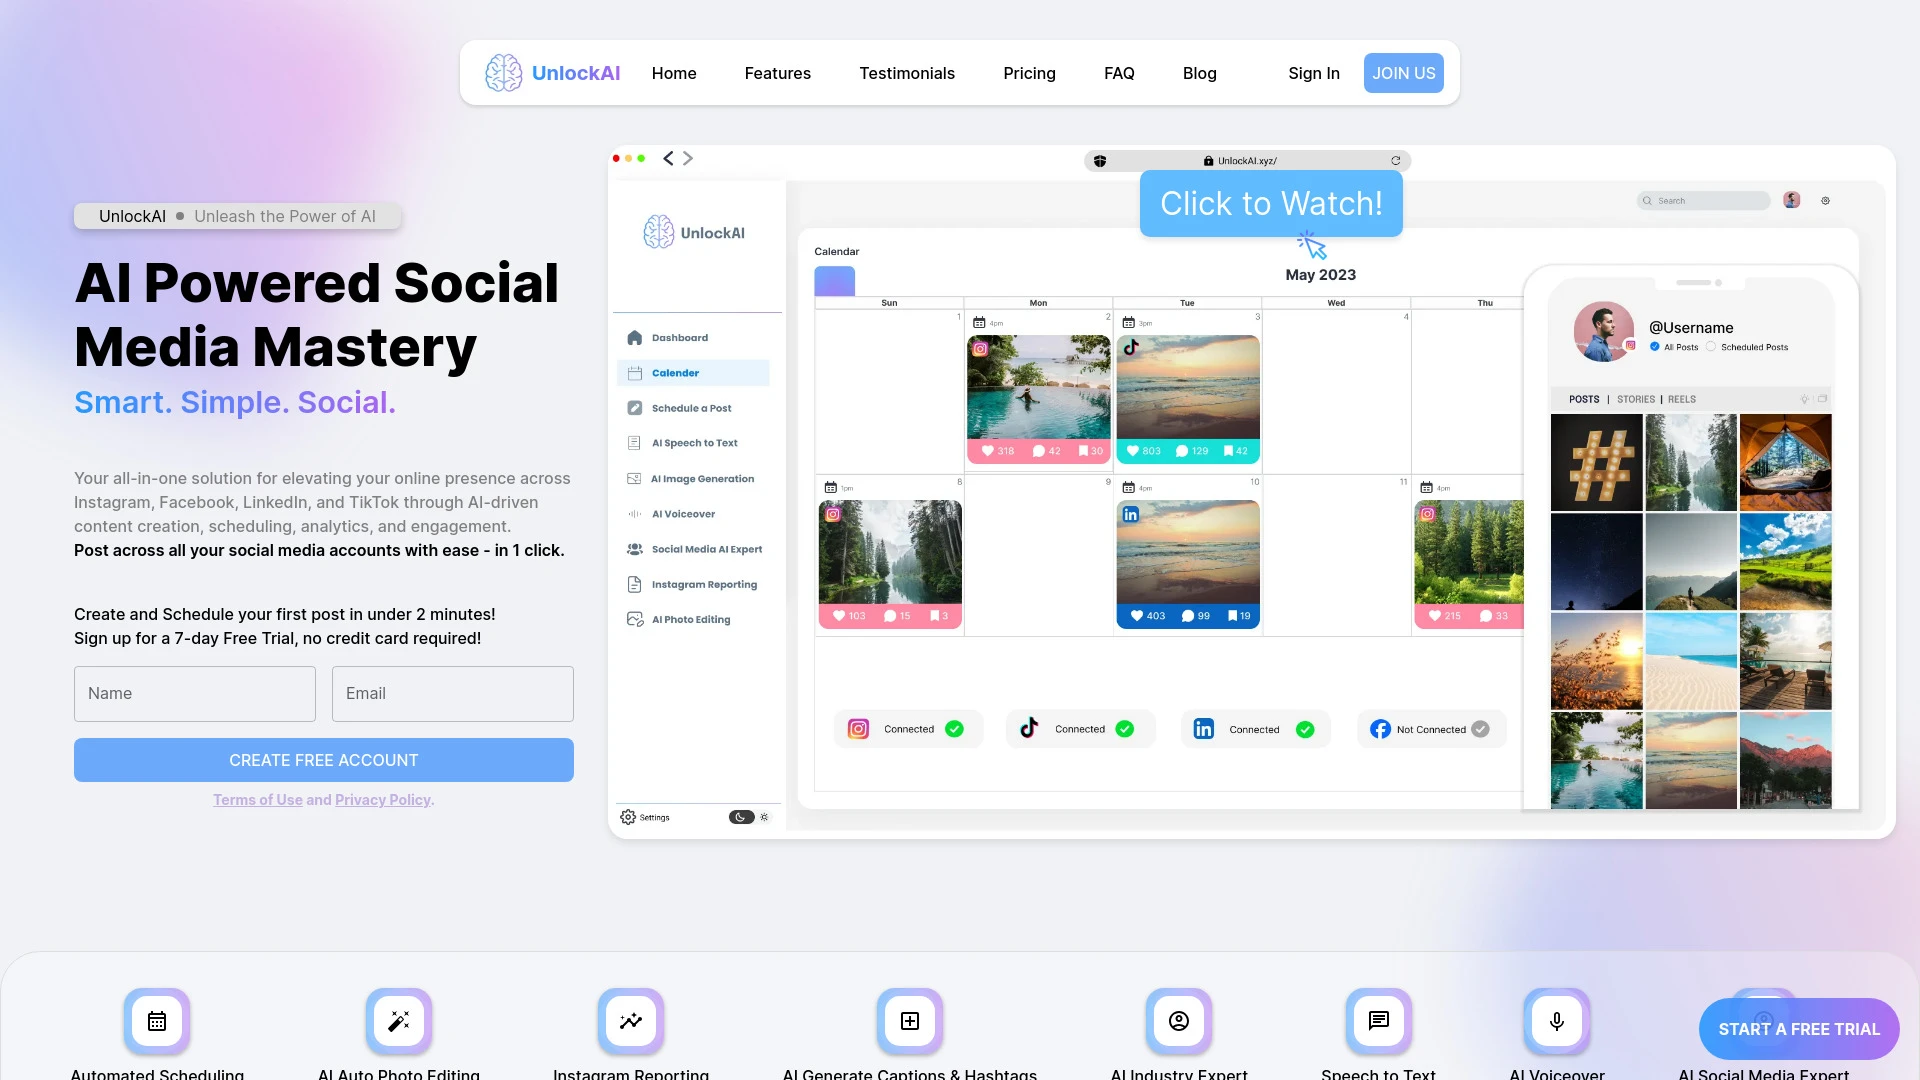
Task: Click the AI Photo Editing icon
Action: click(634, 618)
